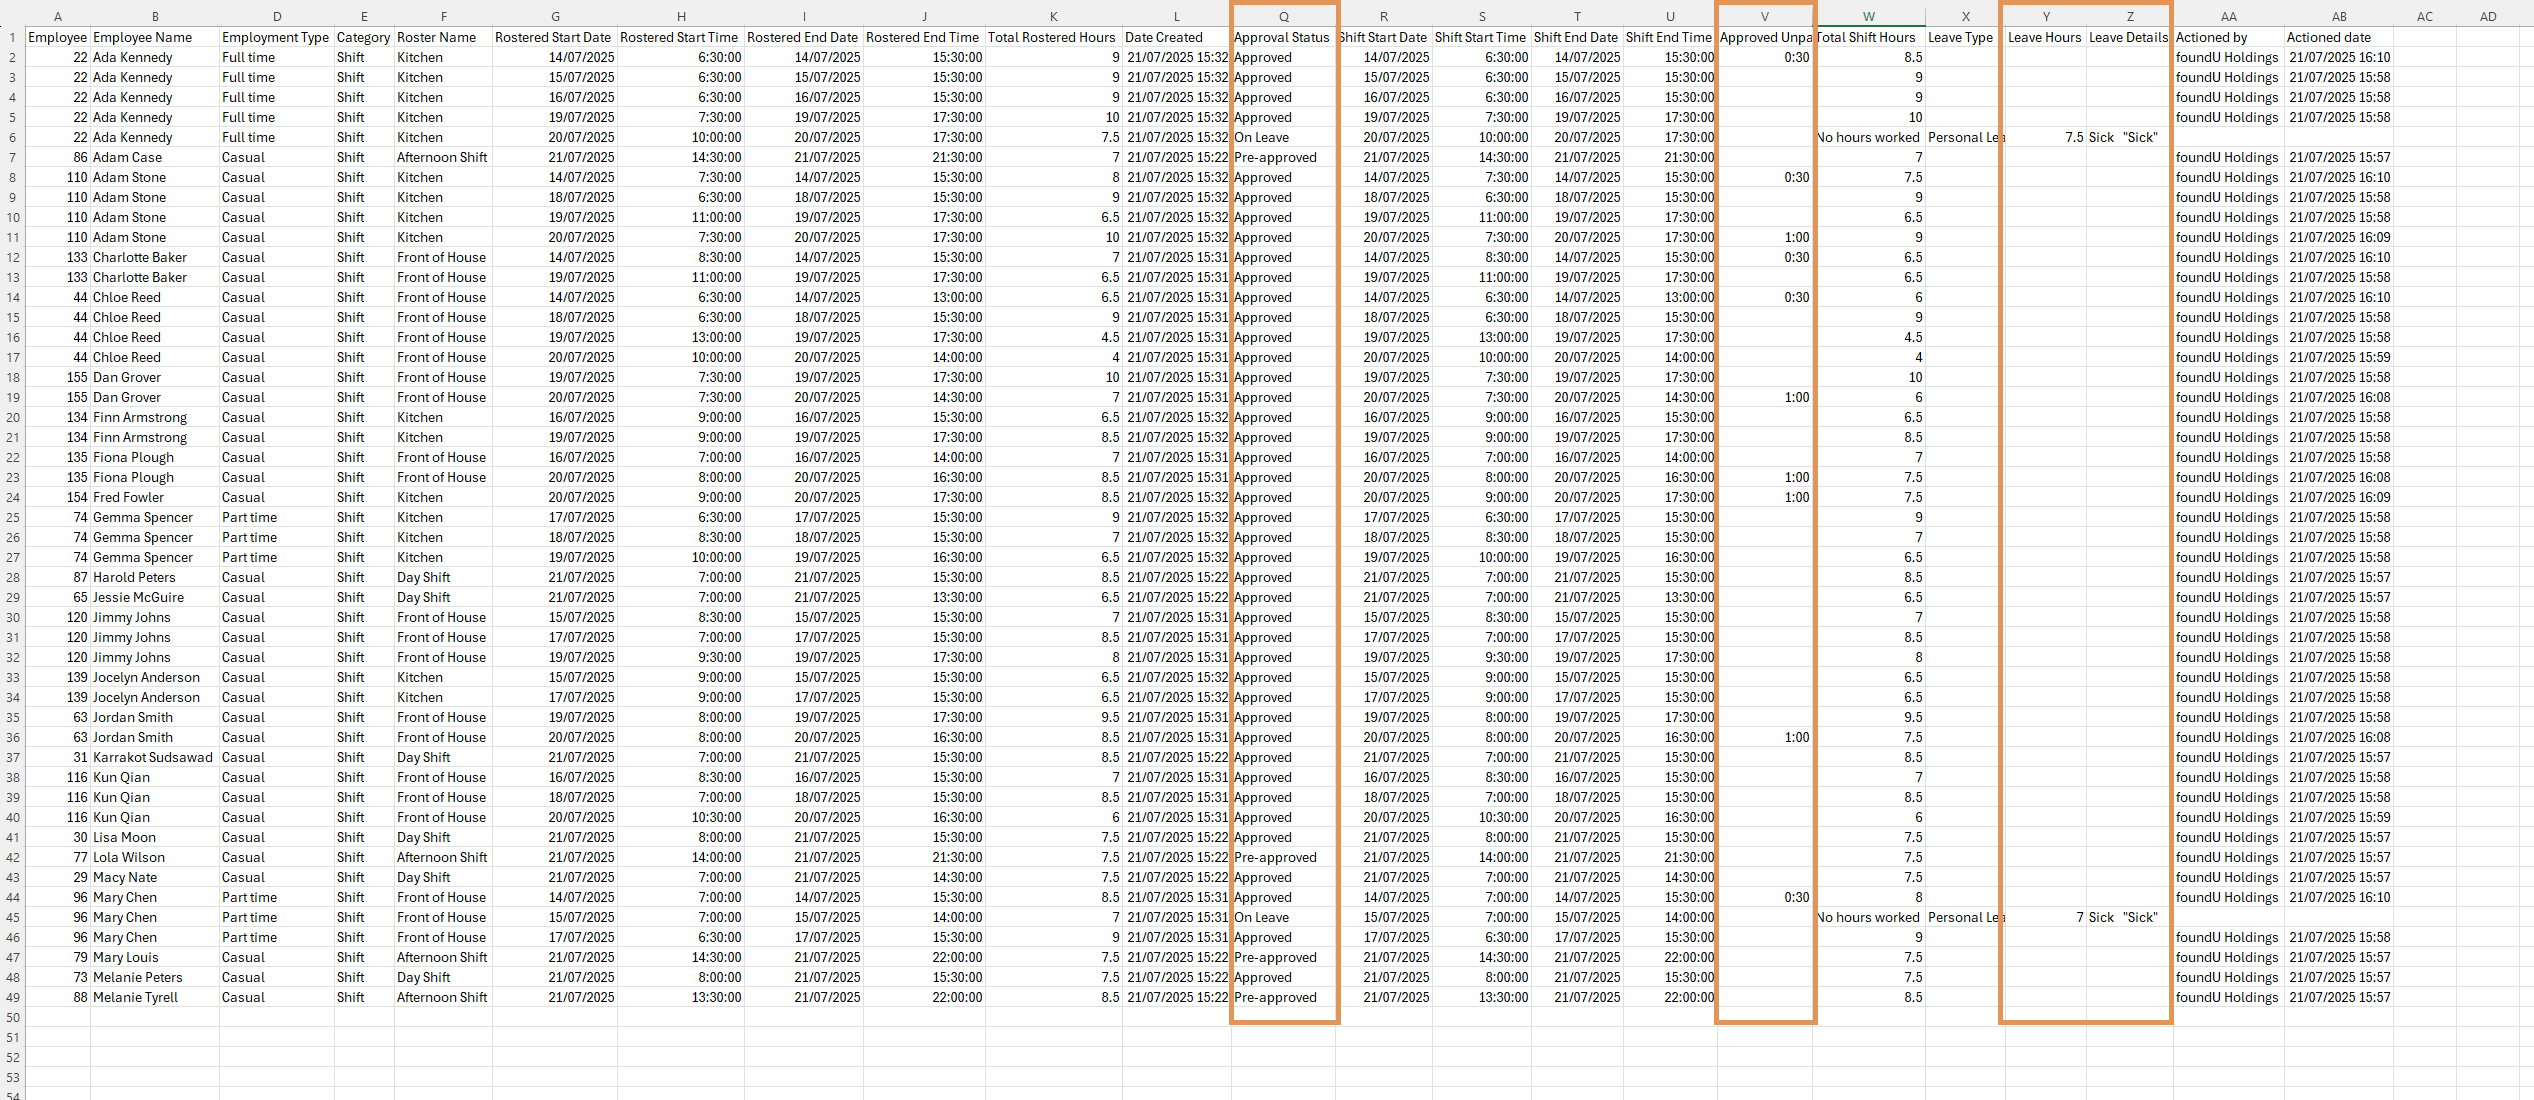Image resolution: width=2534 pixels, height=1100 pixels.
Task: Click the 'Employment Type' header cell
Action: 275,37
